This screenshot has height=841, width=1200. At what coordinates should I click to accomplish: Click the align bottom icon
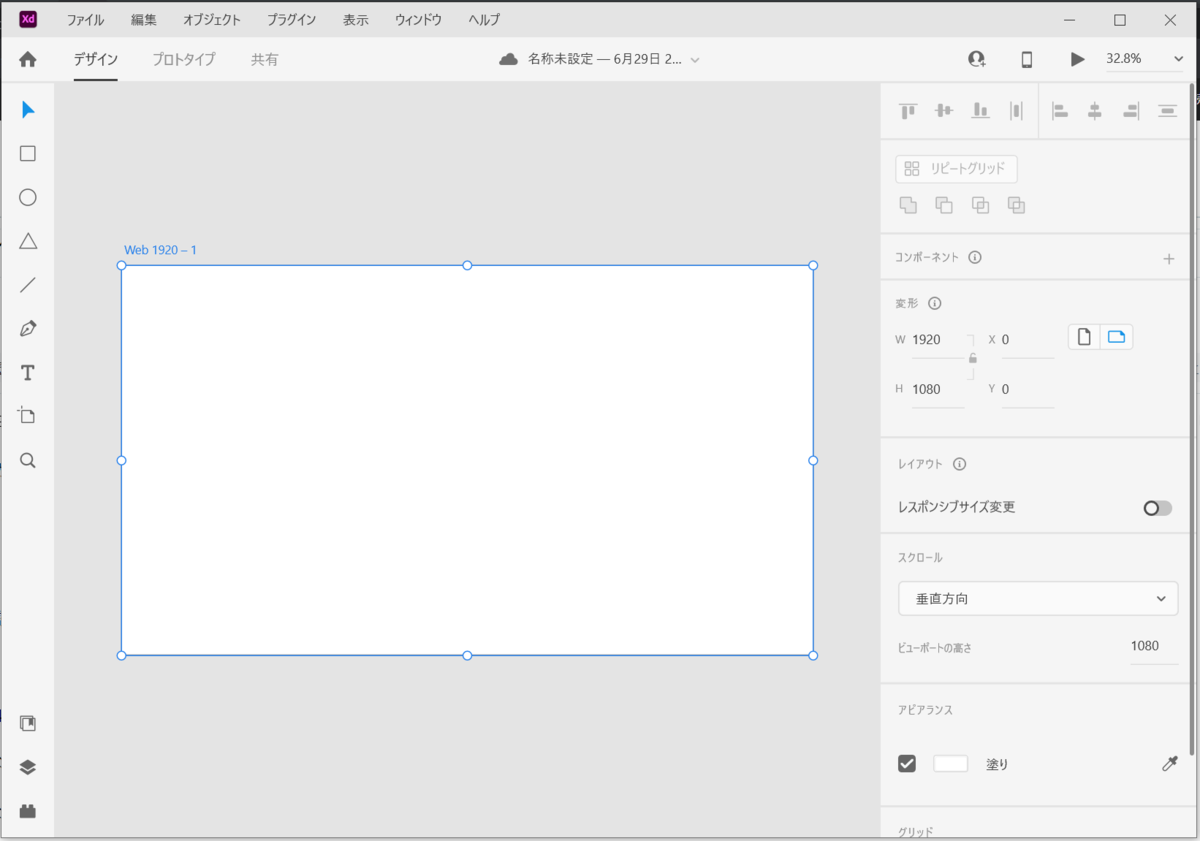pyautogui.click(x=981, y=111)
